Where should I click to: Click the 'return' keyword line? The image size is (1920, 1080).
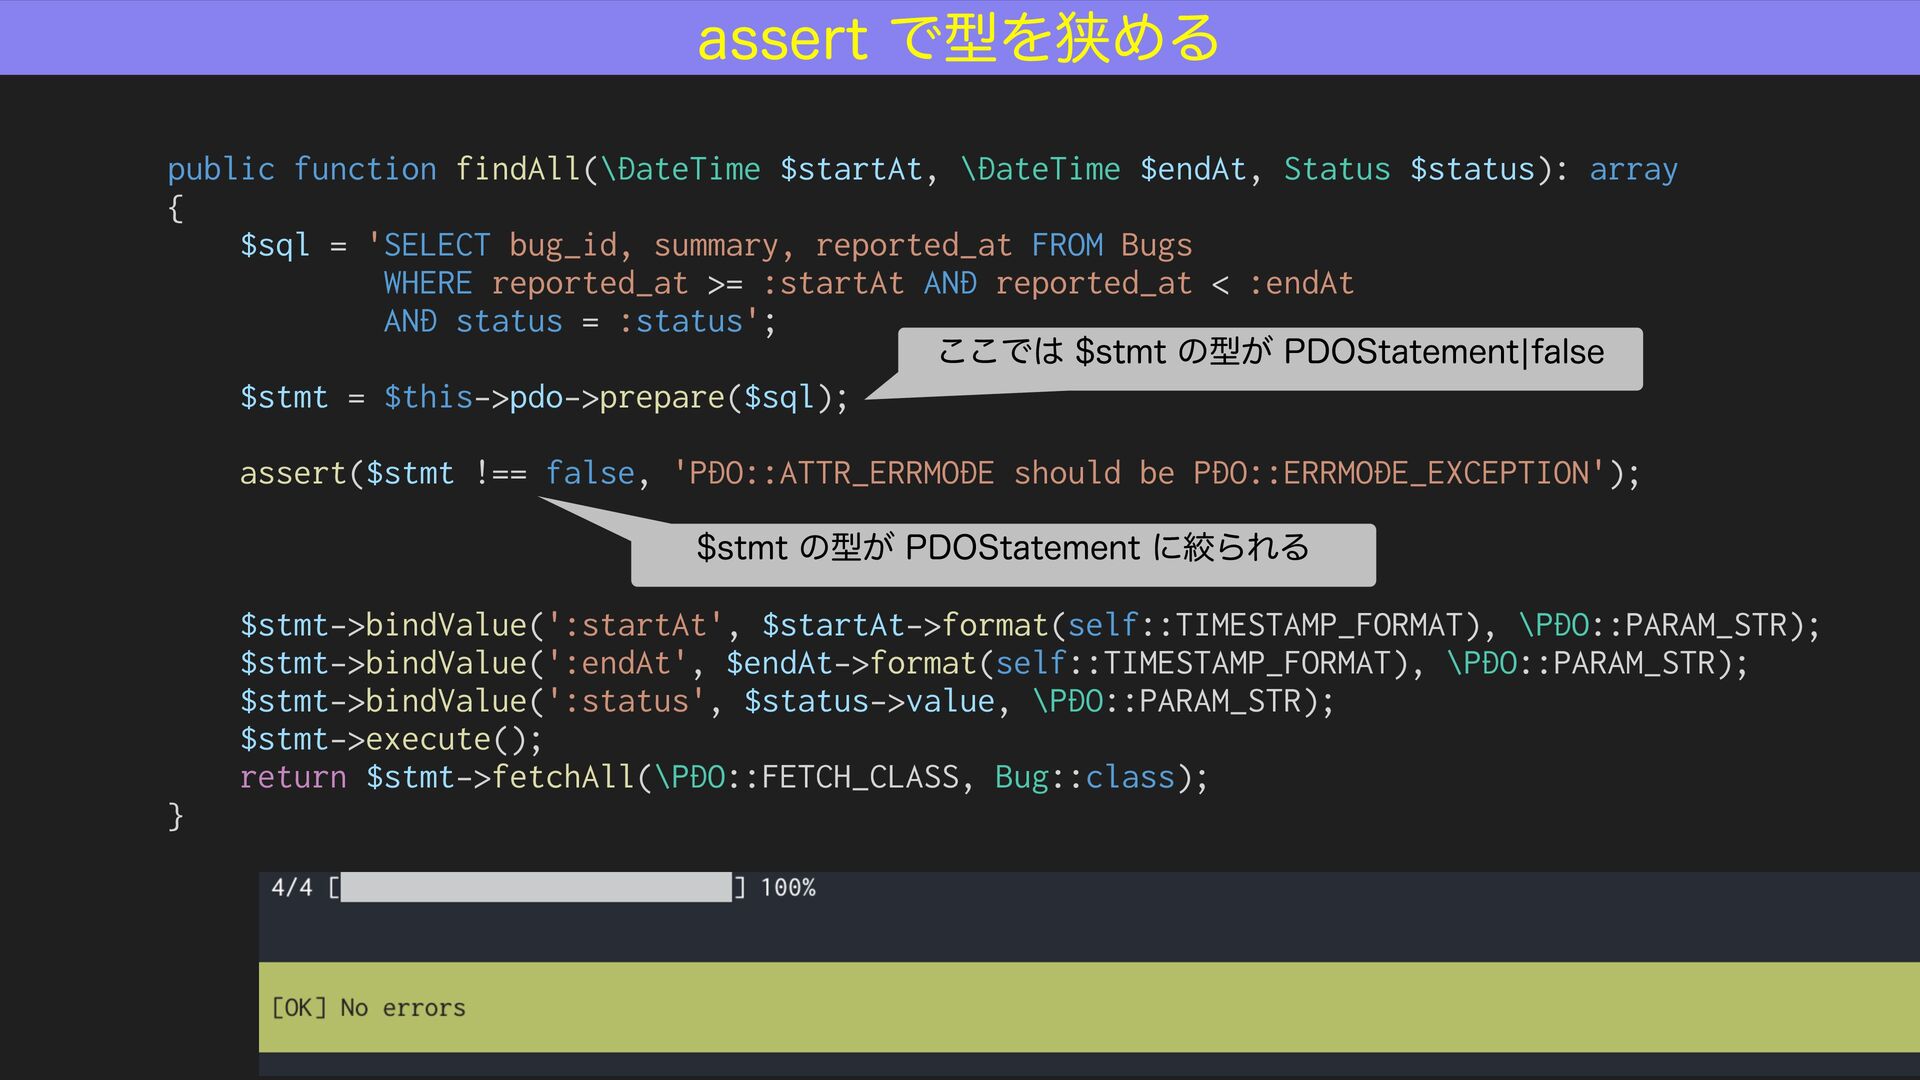tap(292, 777)
